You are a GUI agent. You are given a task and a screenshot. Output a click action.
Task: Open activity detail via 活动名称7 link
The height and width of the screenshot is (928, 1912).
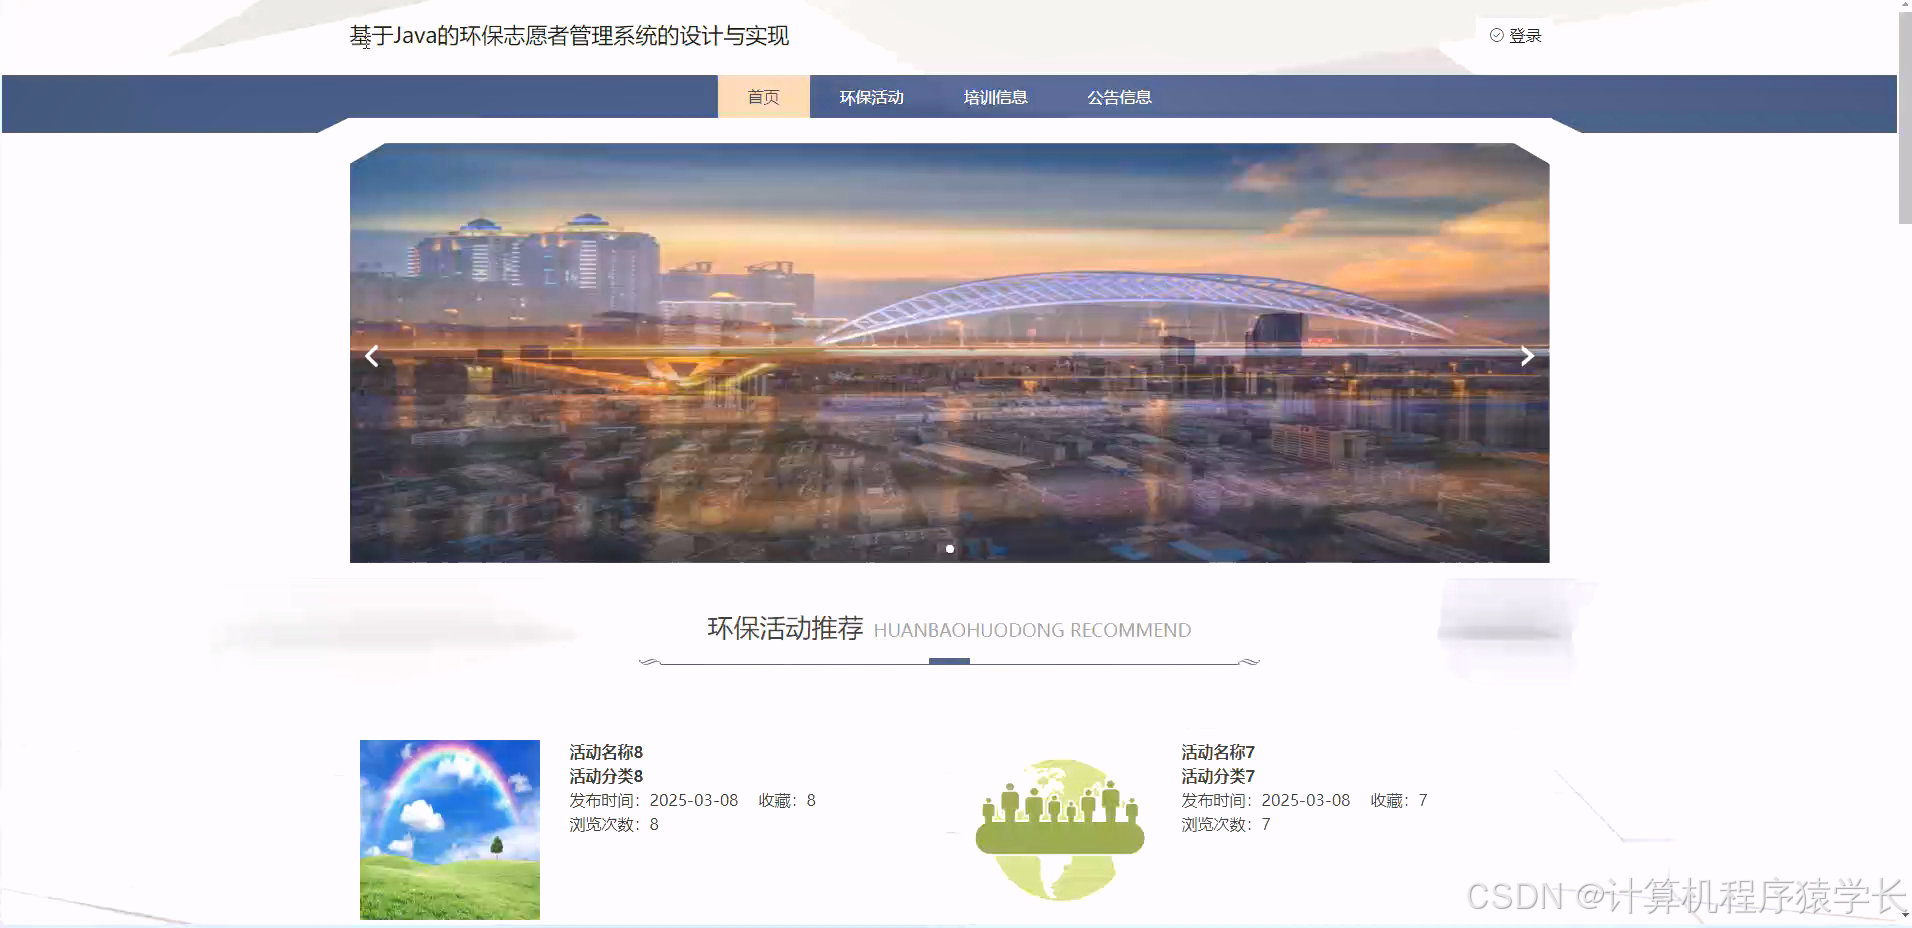click(x=1217, y=752)
